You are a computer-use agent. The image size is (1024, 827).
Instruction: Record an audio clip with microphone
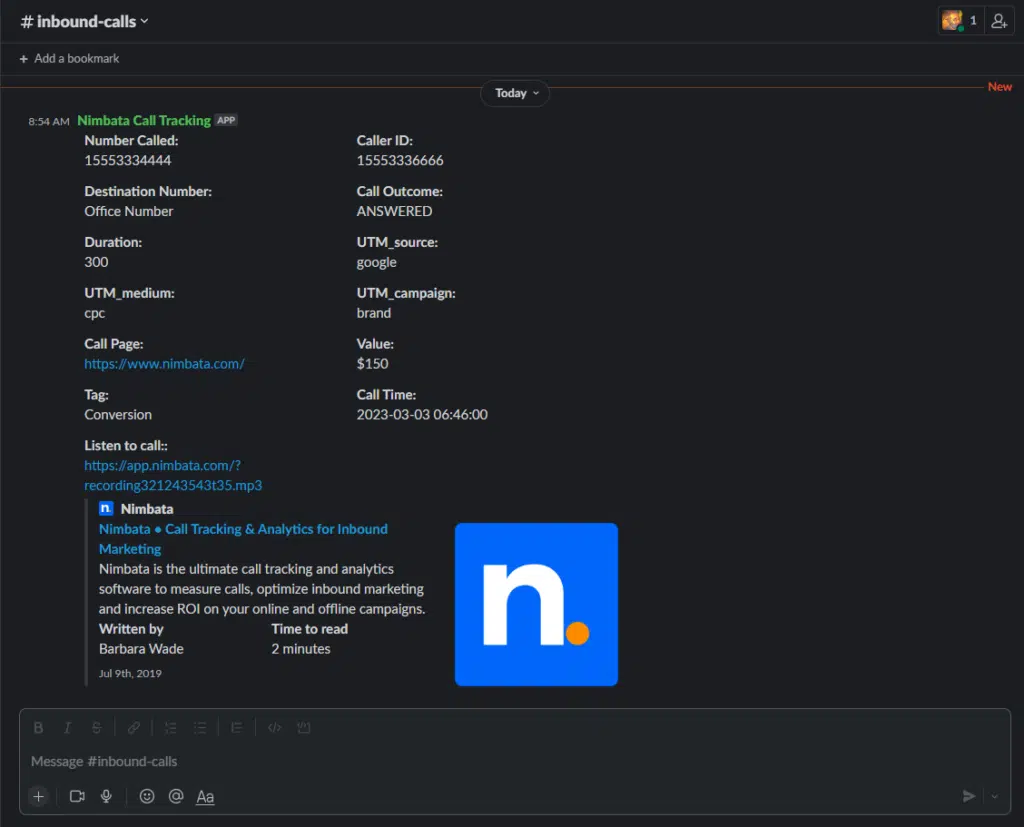(x=106, y=796)
